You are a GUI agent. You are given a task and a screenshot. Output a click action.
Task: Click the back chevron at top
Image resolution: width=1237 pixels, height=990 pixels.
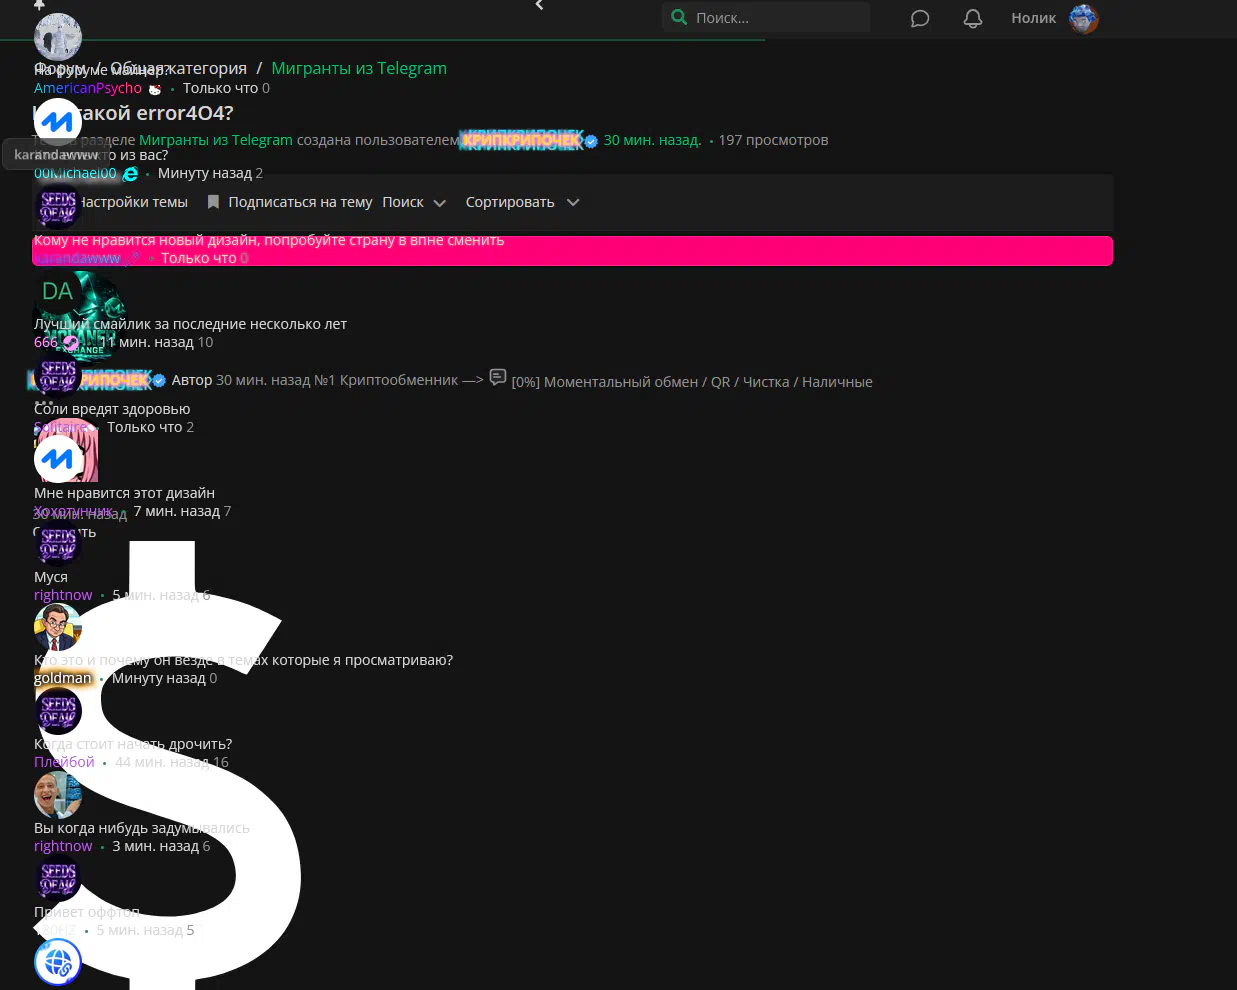click(x=539, y=6)
